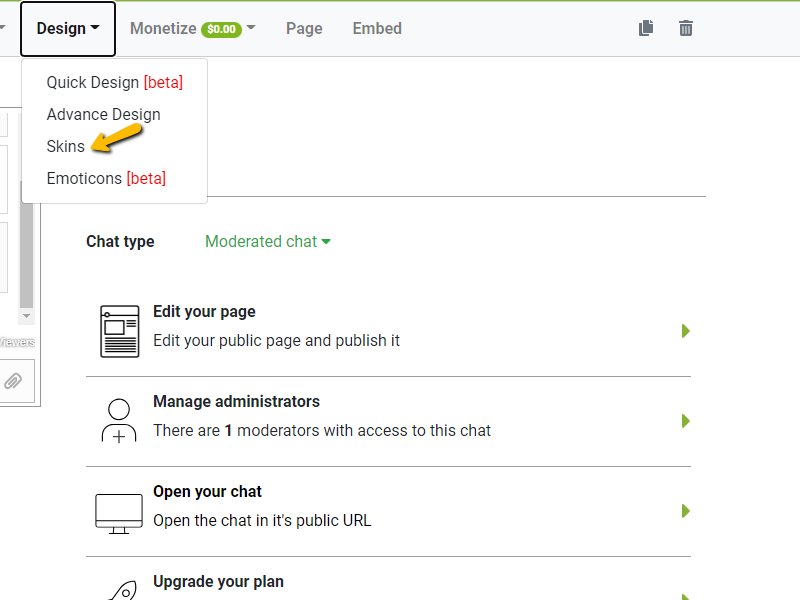This screenshot has height=600, width=800.
Task: Expand Open your chat with green arrow
Action: point(686,511)
